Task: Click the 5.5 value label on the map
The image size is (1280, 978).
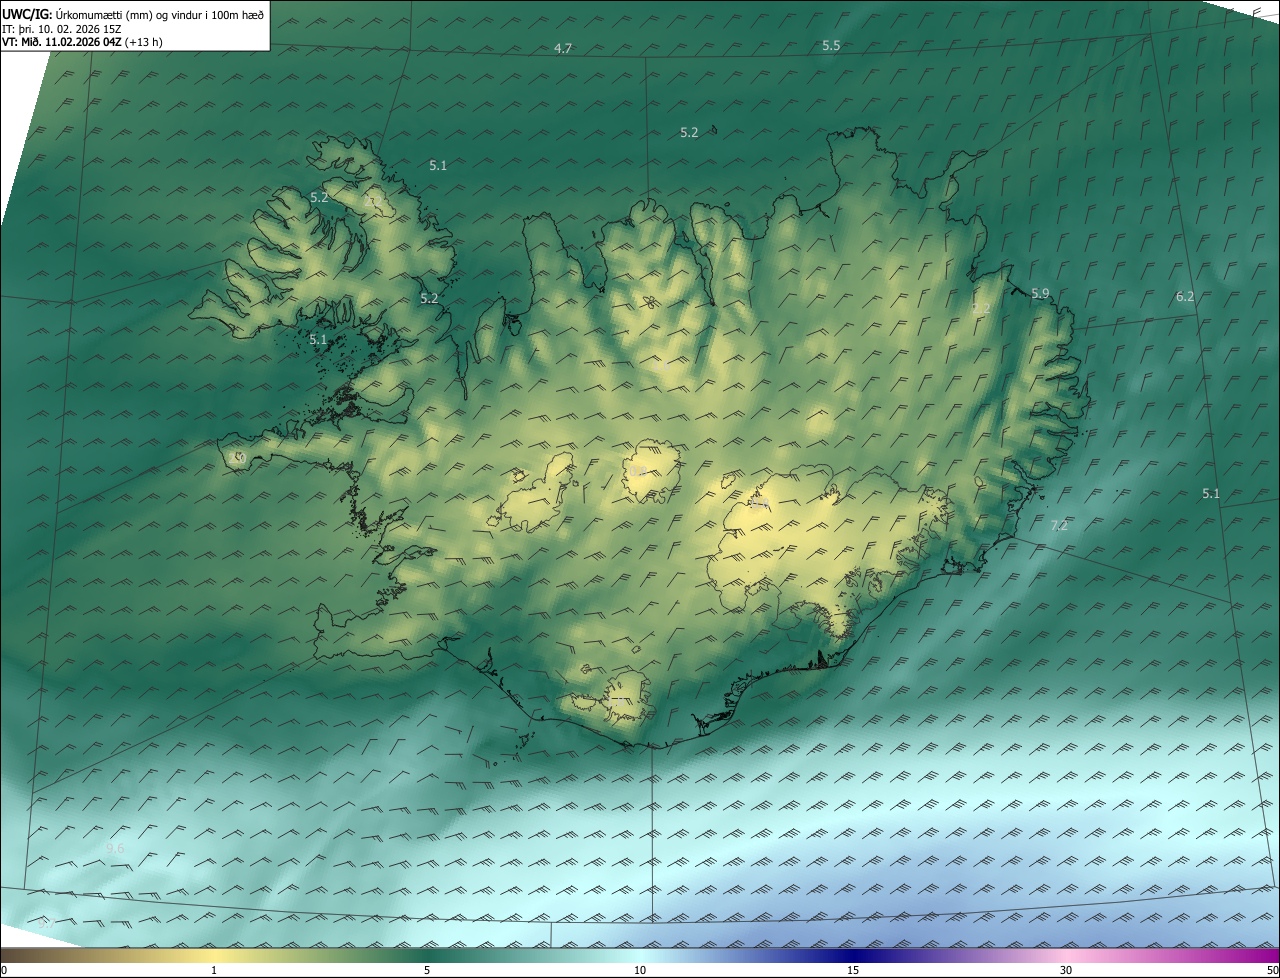Action: tap(831, 46)
